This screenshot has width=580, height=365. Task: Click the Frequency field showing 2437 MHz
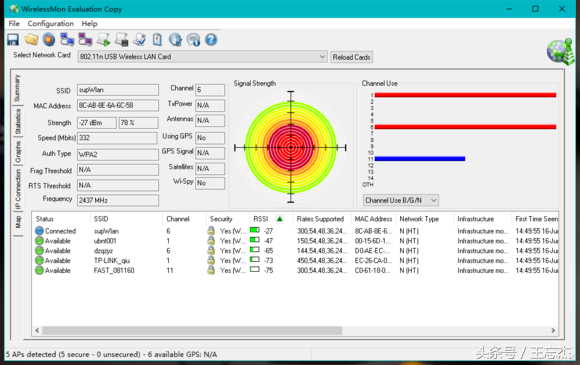coord(118,200)
